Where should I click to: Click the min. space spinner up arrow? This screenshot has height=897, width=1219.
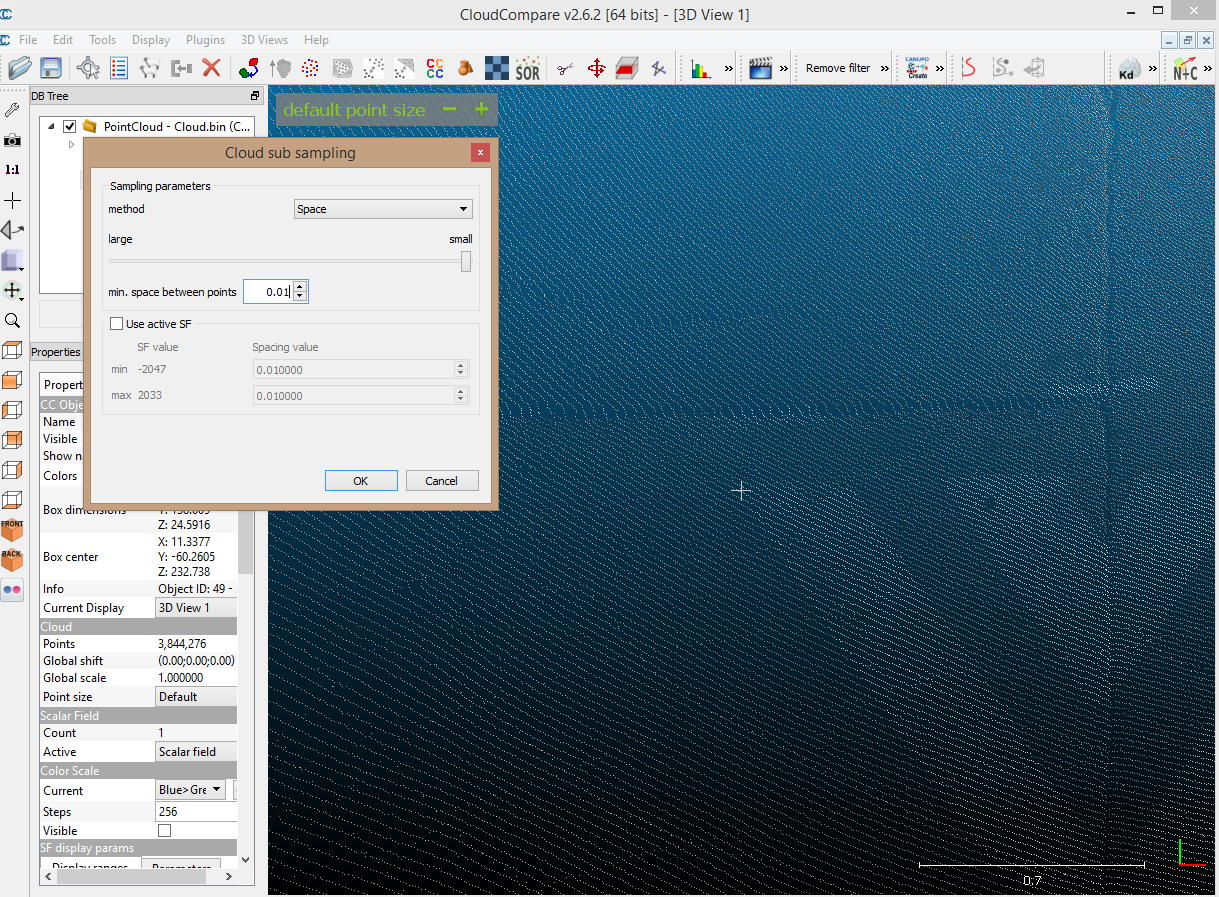pos(300,287)
